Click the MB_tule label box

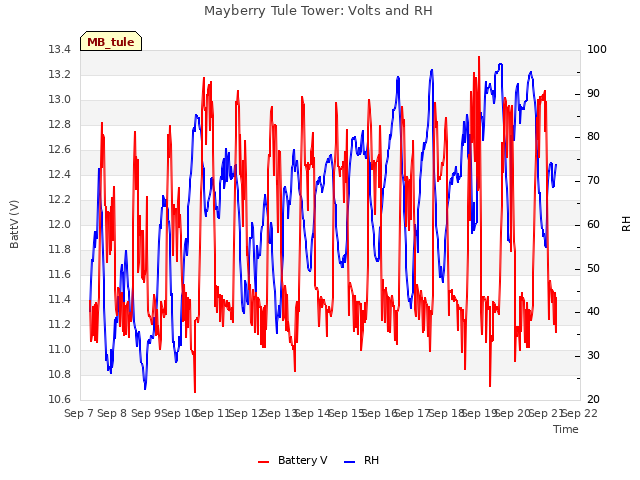[x=111, y=41]
